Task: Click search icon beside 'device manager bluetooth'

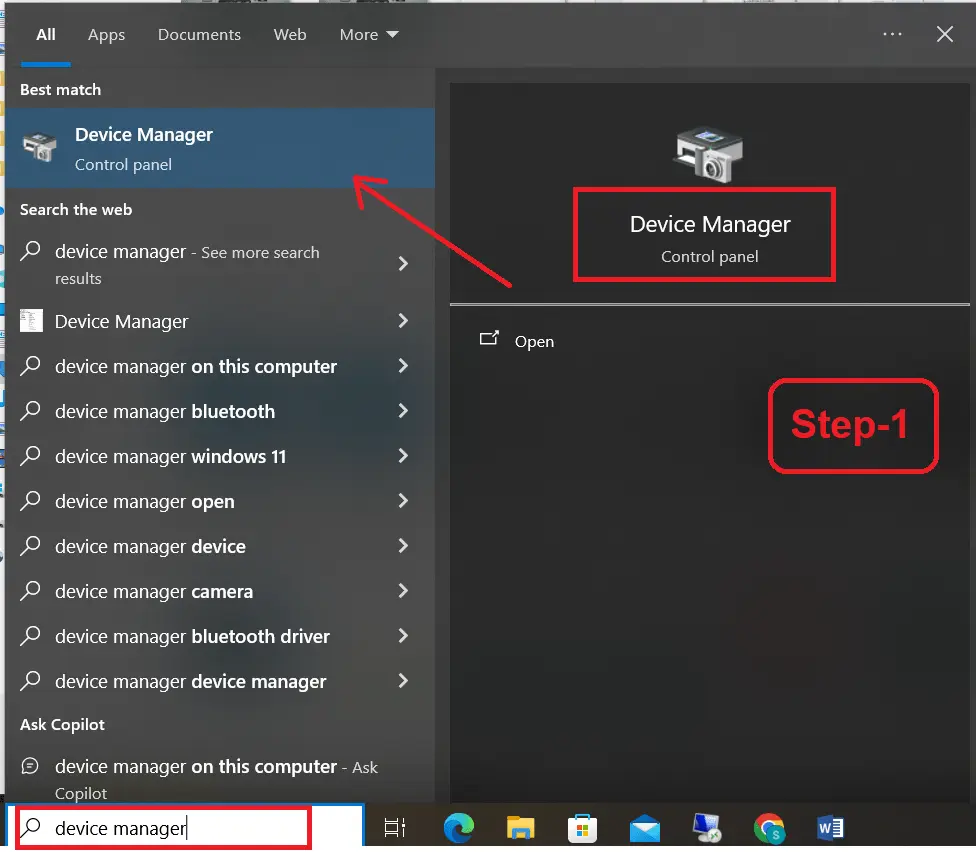Action: tap(30, 411)
